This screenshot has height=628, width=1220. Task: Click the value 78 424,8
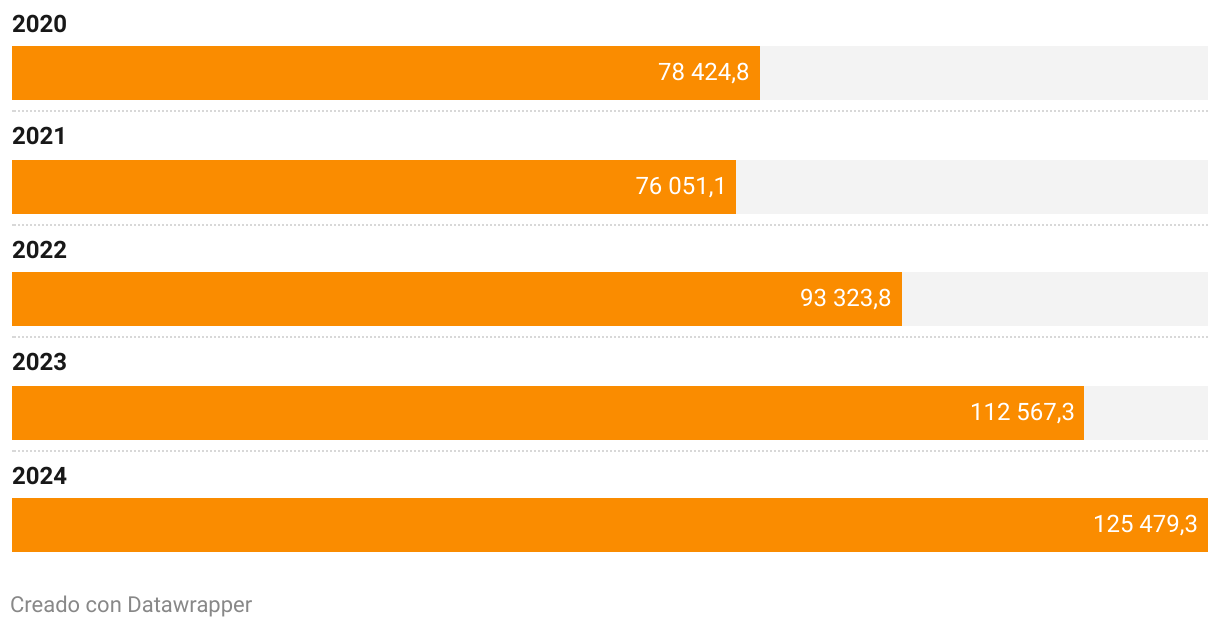703,72
